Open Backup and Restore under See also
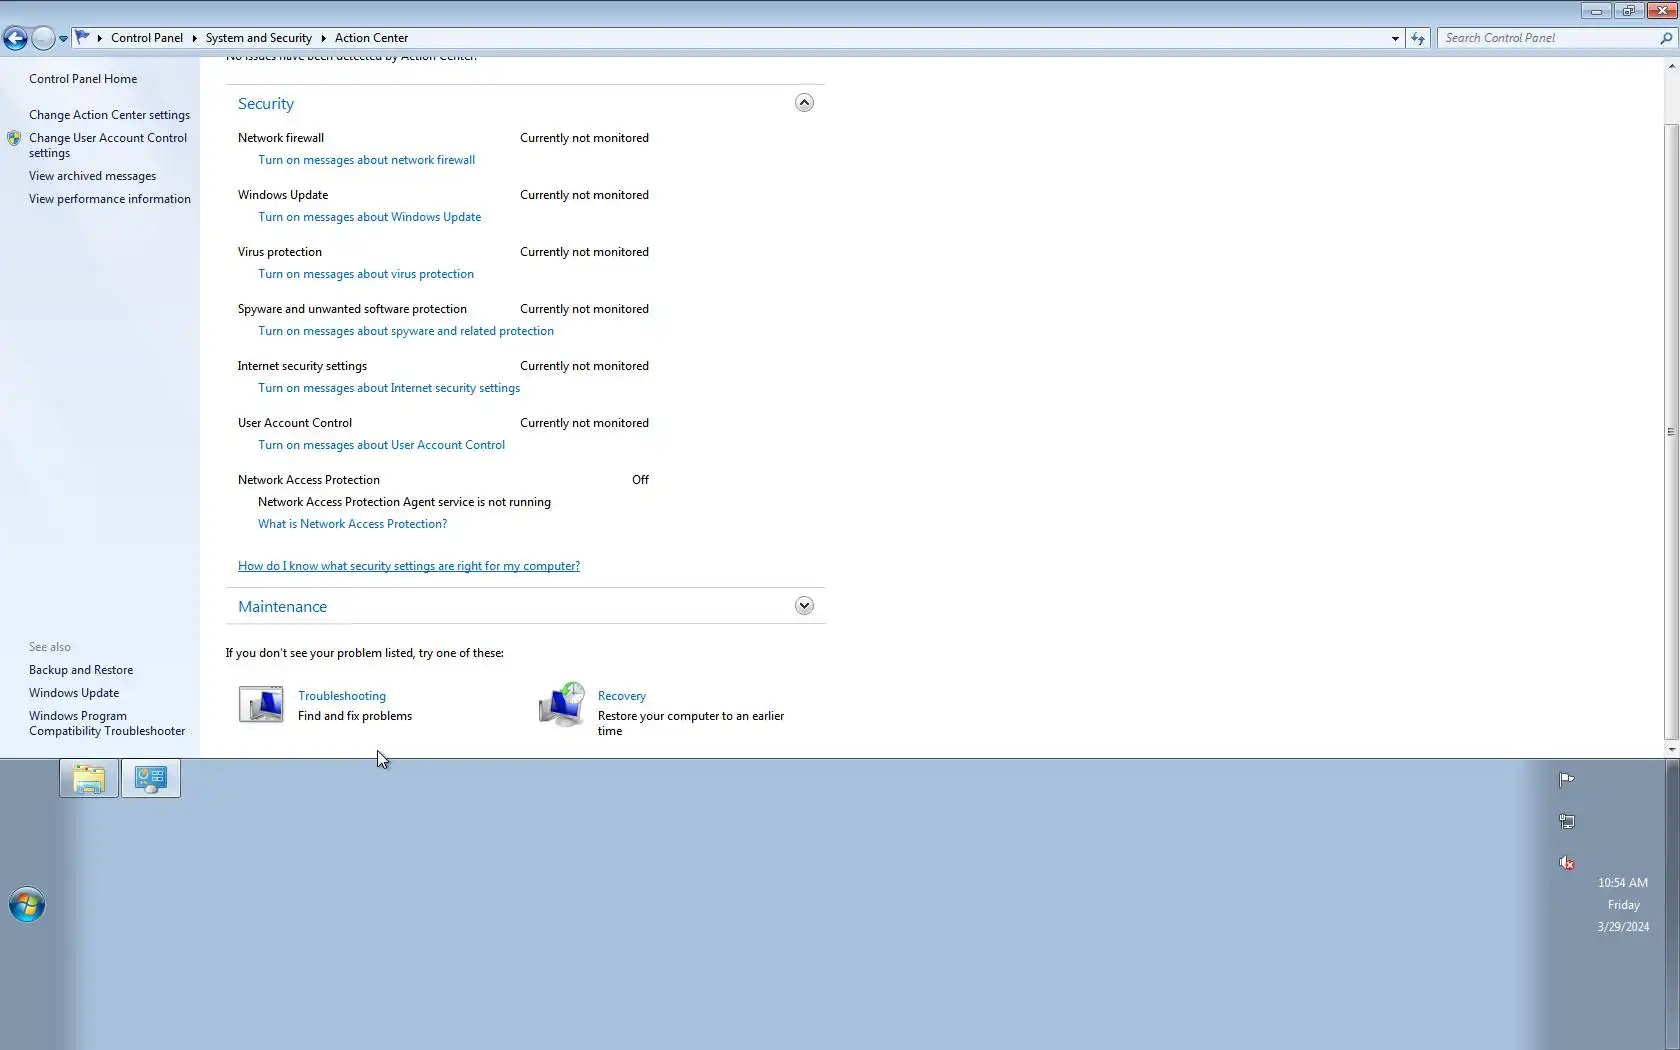The height and width of the screenshot is (1050, 1680). click(81, 670)
